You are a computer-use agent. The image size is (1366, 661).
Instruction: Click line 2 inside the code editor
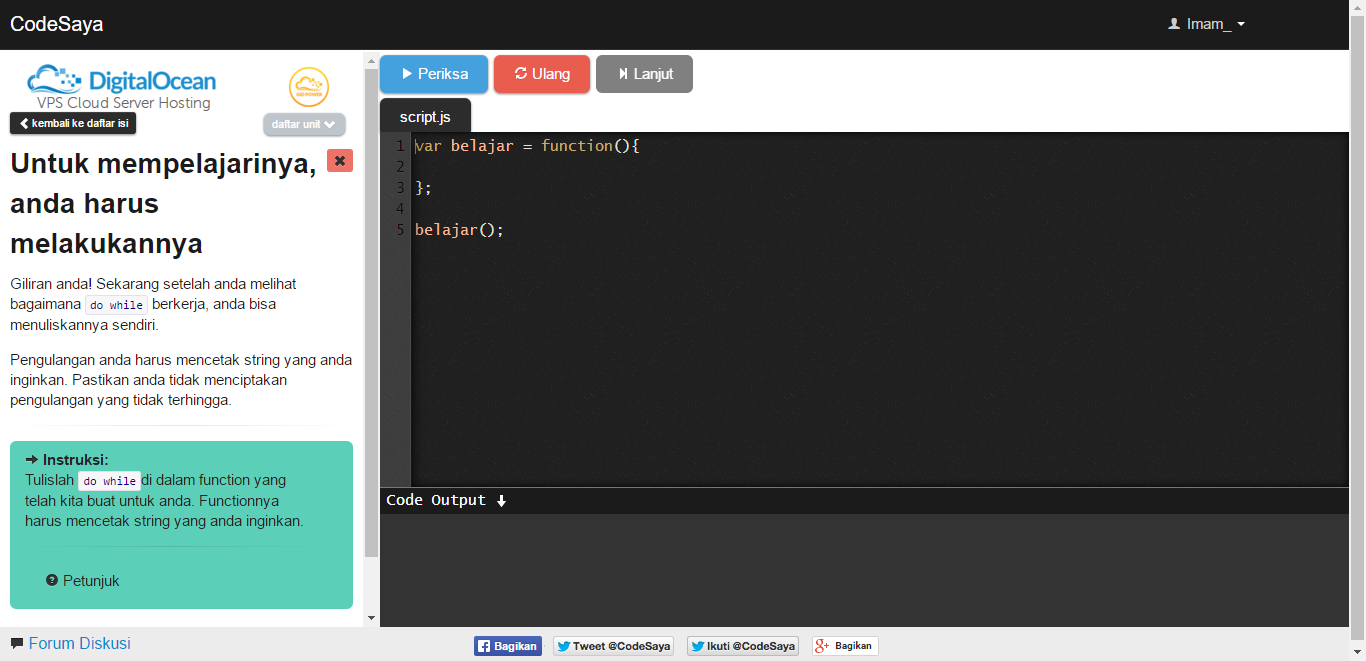coord(500,166)
